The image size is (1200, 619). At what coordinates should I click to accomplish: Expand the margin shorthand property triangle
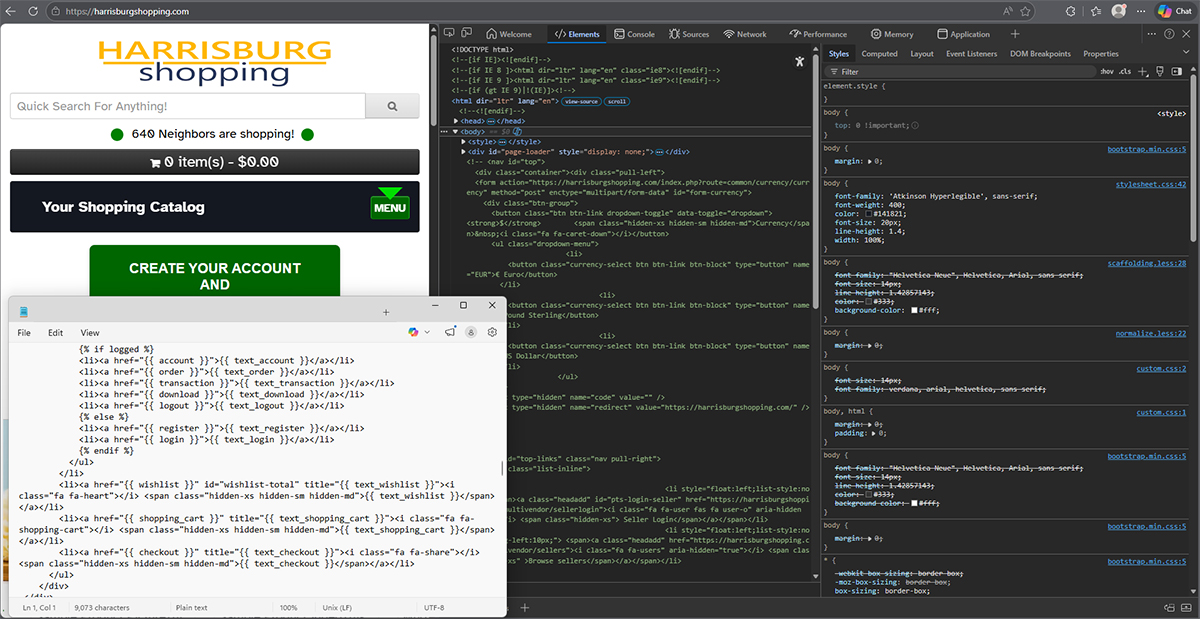pos(871,160)
